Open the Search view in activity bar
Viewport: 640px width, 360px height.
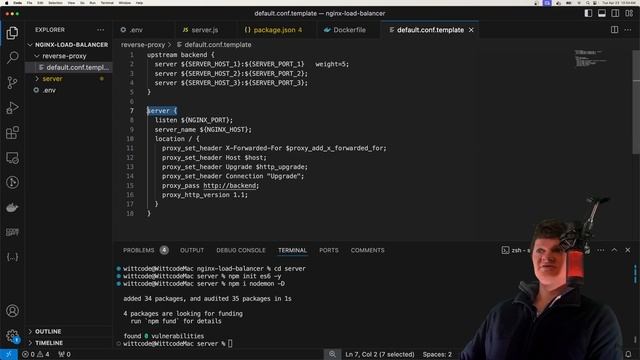pos(12,58)
